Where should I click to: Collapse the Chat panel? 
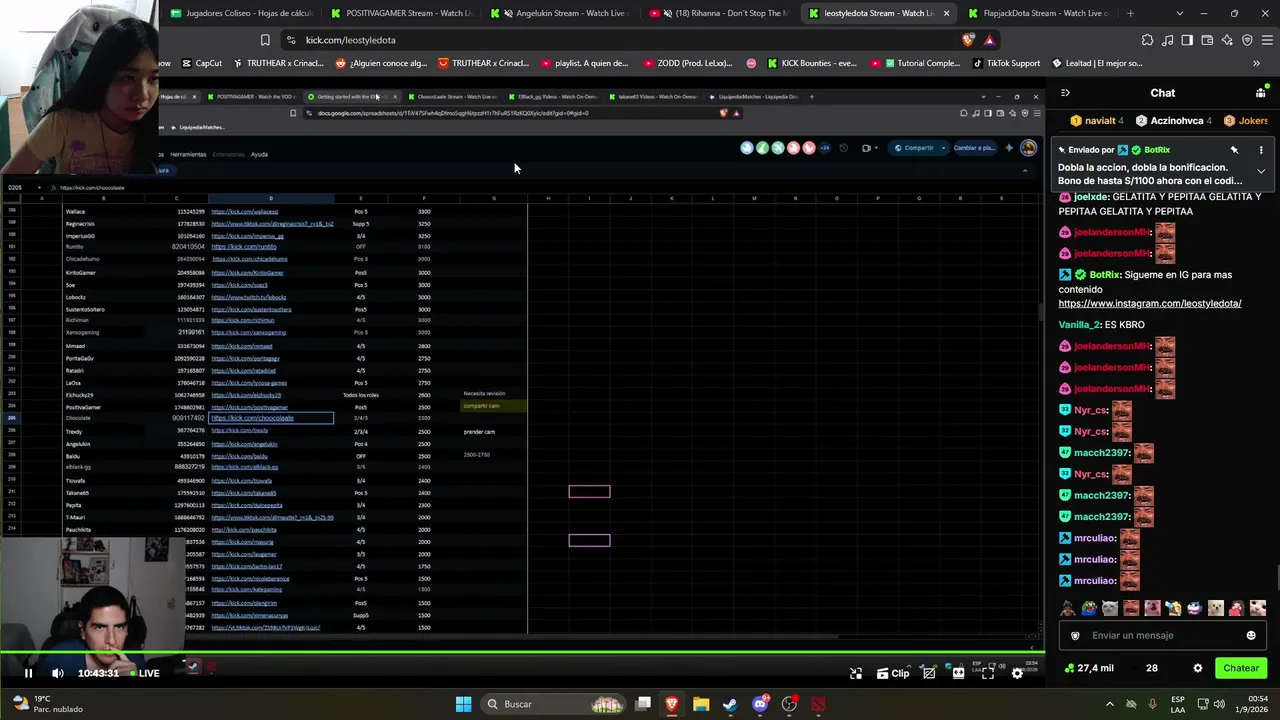(1065, 93)
